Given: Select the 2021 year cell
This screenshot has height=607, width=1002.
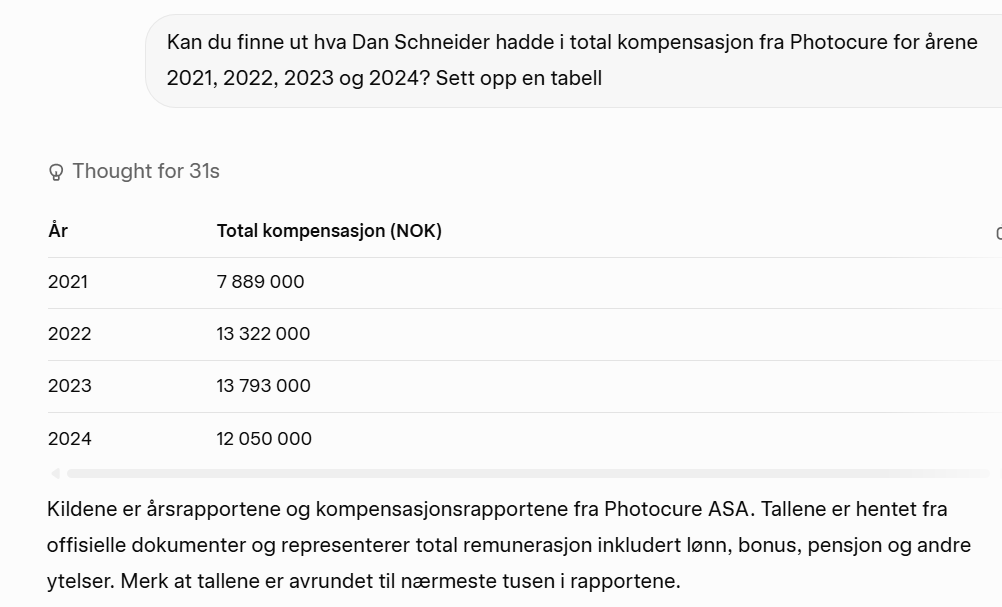Looking at the screenshot, I should 68,282.
